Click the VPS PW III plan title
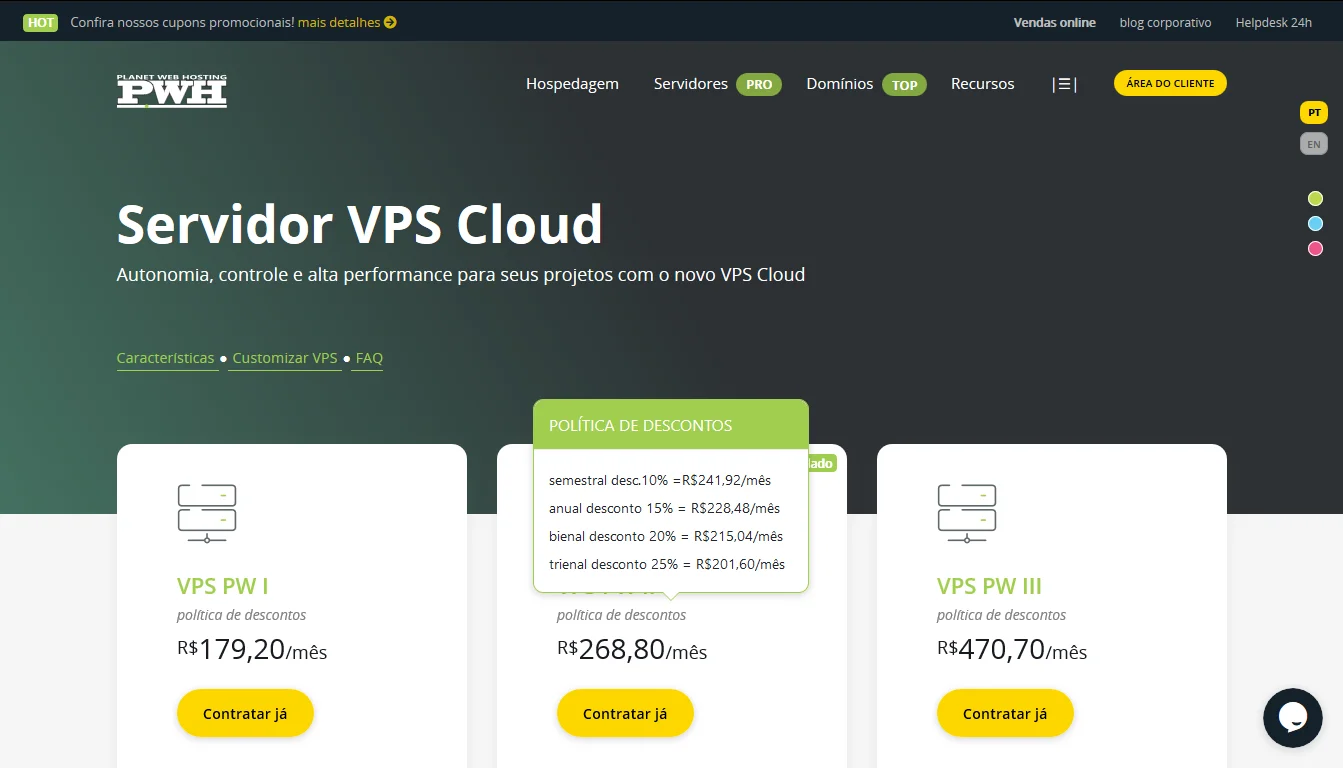 (x=989, y=586)
